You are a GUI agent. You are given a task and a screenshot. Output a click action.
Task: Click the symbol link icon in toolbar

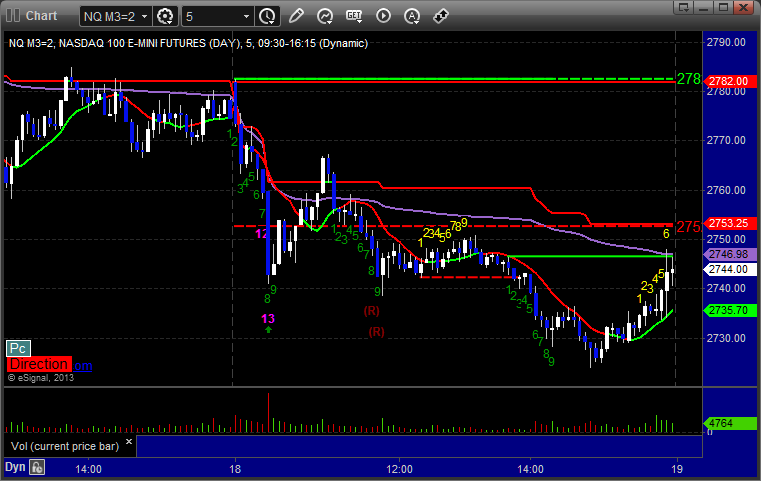point(441,16)
